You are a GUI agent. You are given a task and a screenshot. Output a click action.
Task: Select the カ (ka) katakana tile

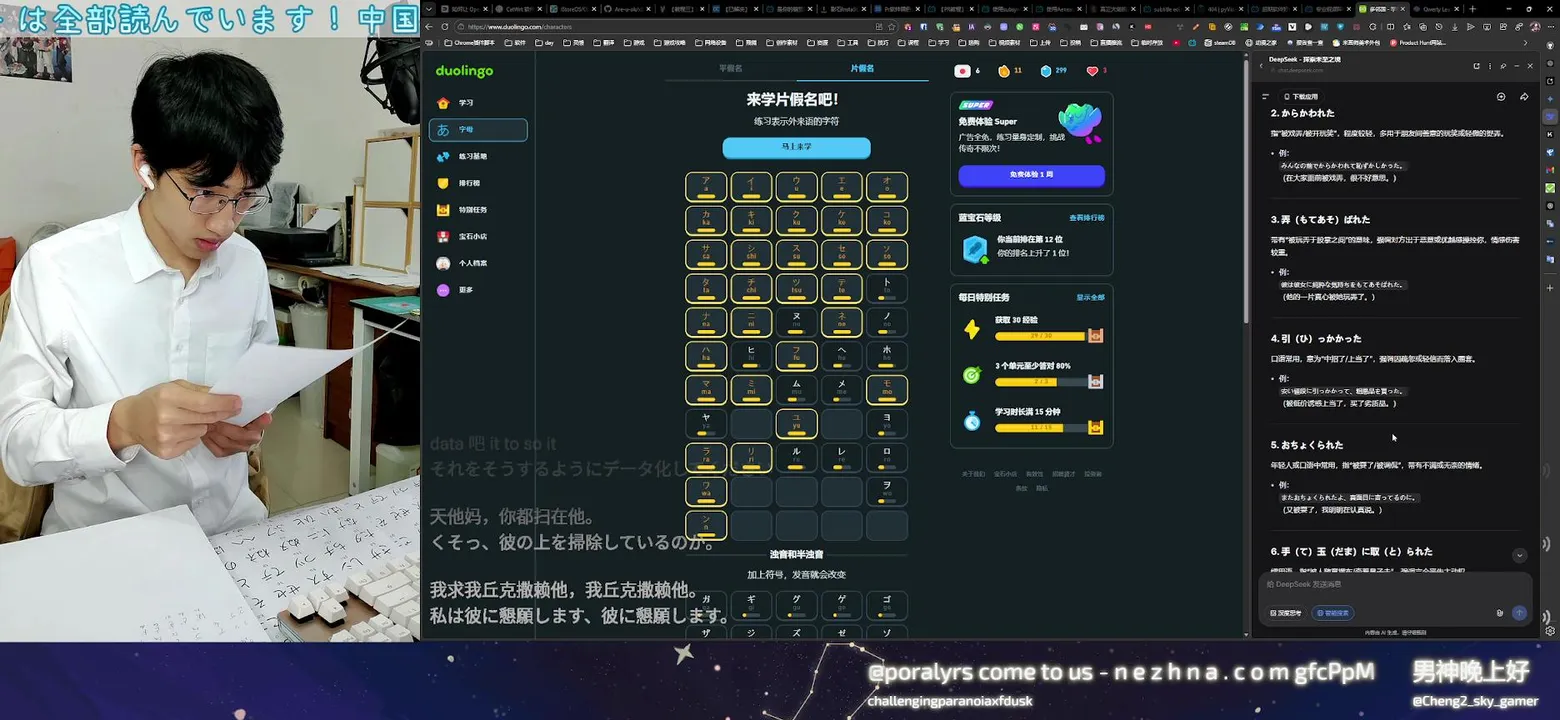(706, 220)
